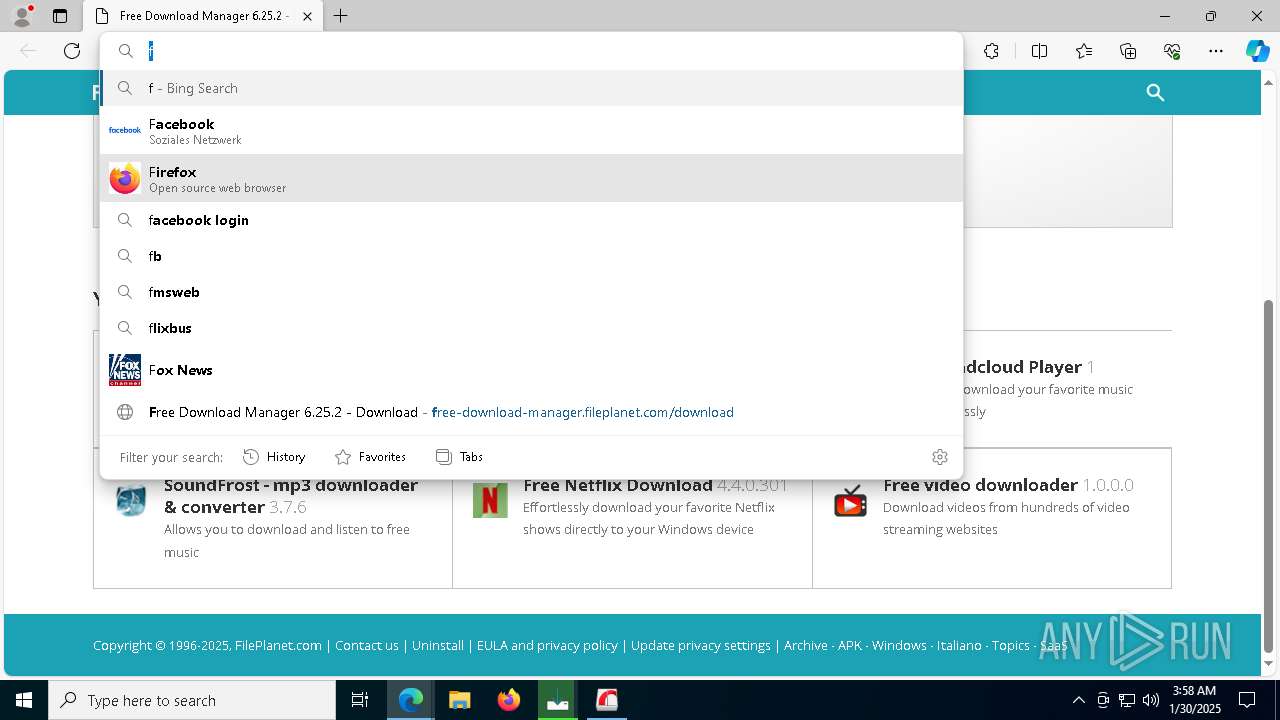The height and width of the screenshot is (720, 1280).
Task: Open a new tab with plus icon
Action: tap(340, 16)
